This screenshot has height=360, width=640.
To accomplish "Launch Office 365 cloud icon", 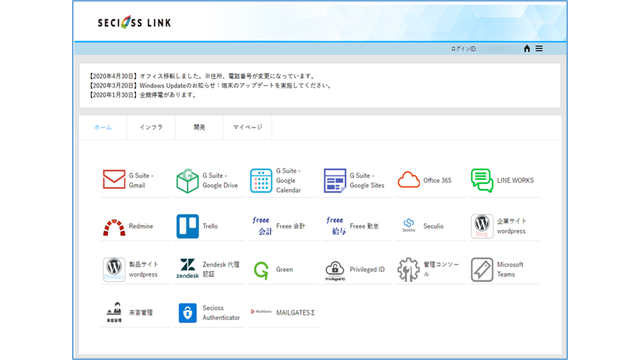I will pos(409,180).
